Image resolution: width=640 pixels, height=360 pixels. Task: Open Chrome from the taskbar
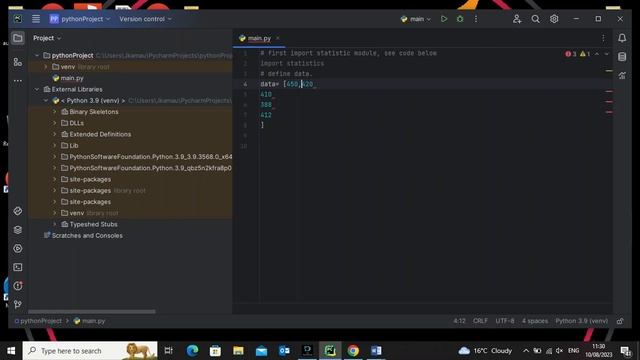pyautogui.click(x=353, y=351)
